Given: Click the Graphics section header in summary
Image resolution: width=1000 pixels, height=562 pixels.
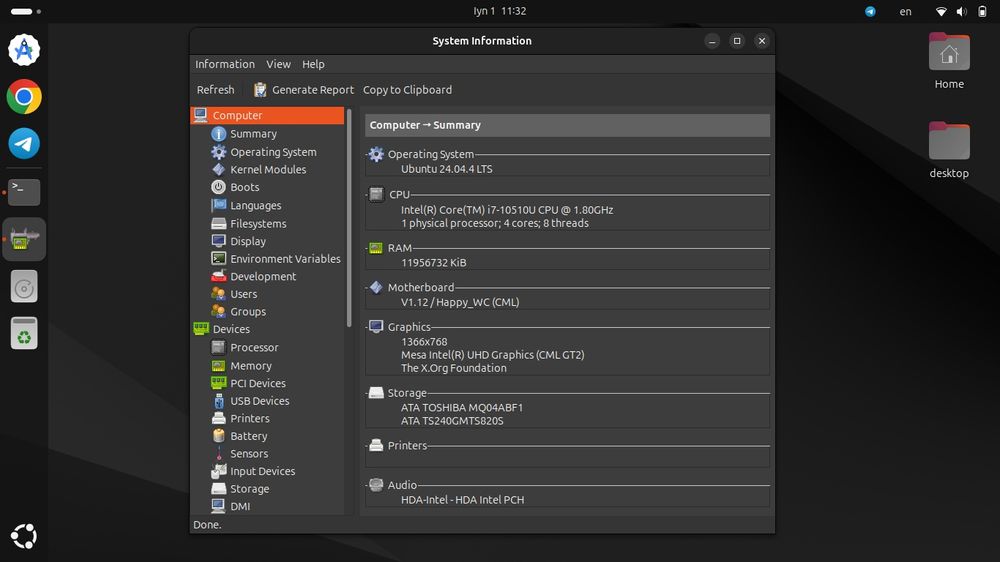Looking at the screenshot, I should click(x=409, y=327).
